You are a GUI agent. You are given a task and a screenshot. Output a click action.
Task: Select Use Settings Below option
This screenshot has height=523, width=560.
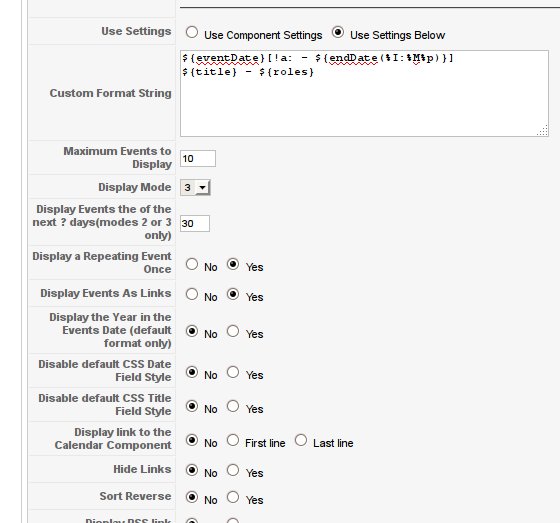[x=338, y=32]
